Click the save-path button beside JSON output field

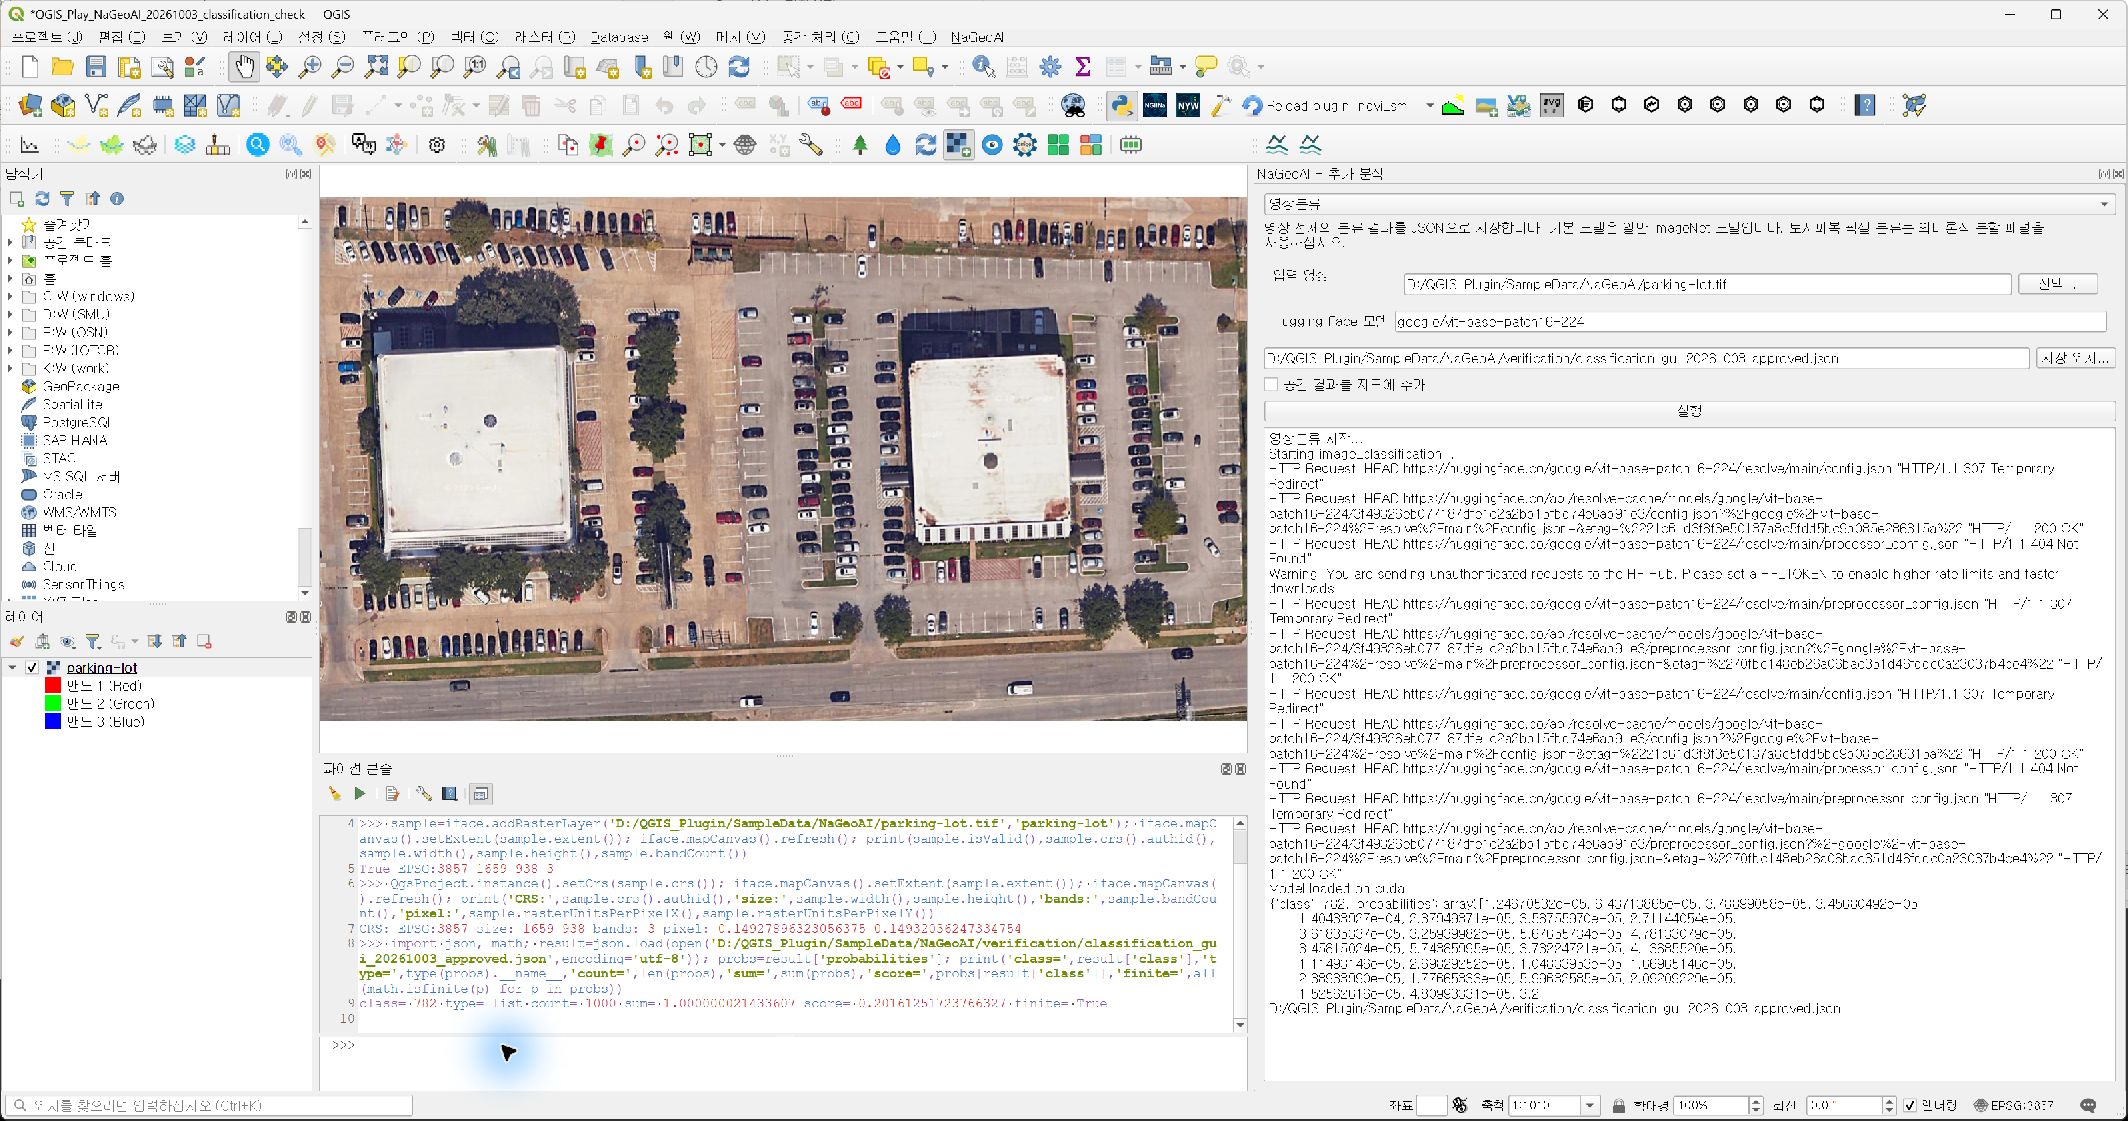pos(2076,358)
